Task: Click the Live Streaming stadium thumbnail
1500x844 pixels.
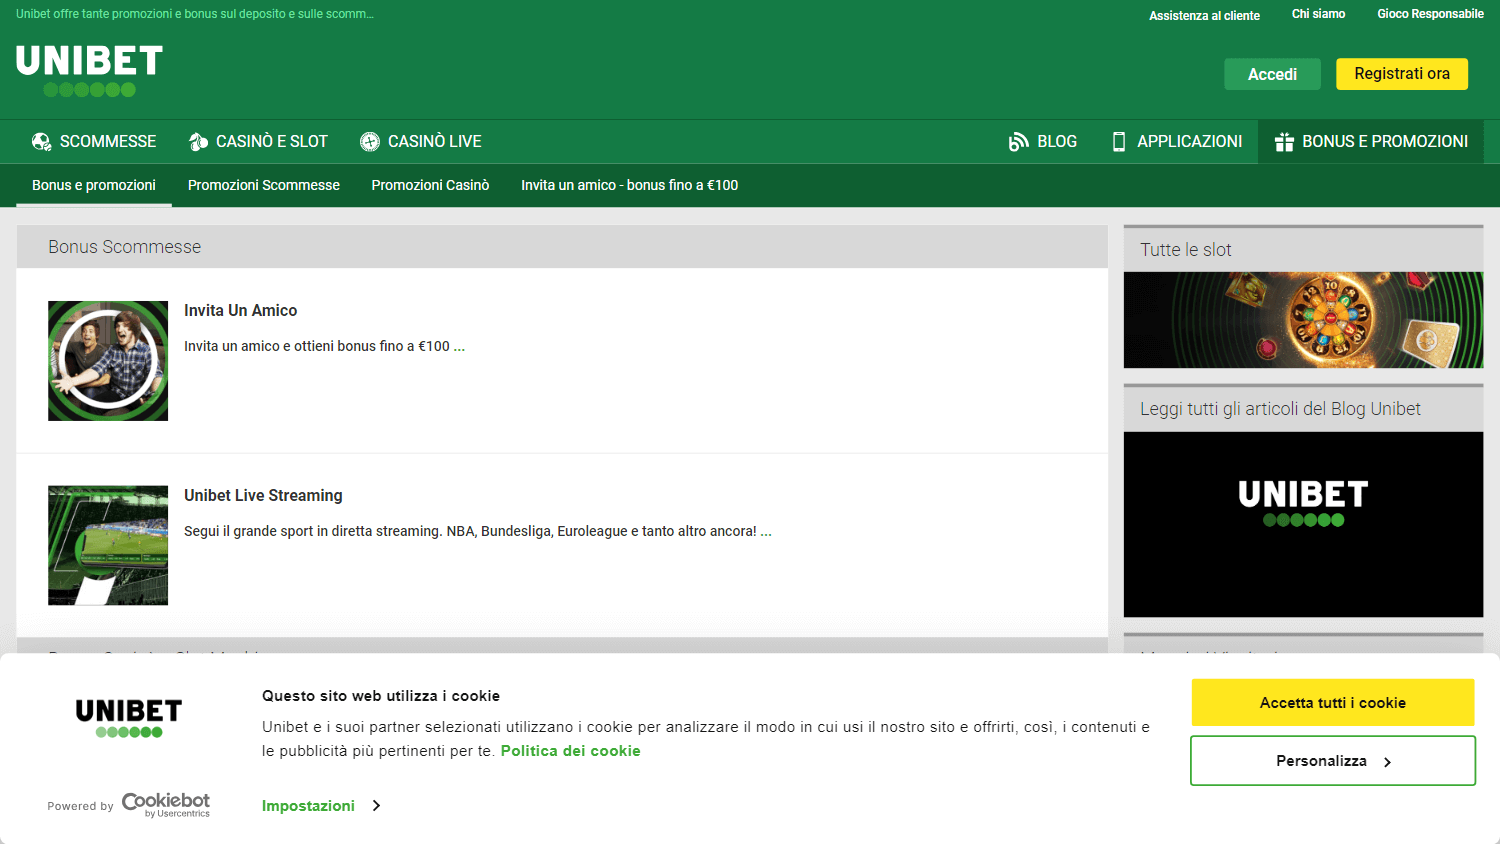Action: tap(108, 546)
